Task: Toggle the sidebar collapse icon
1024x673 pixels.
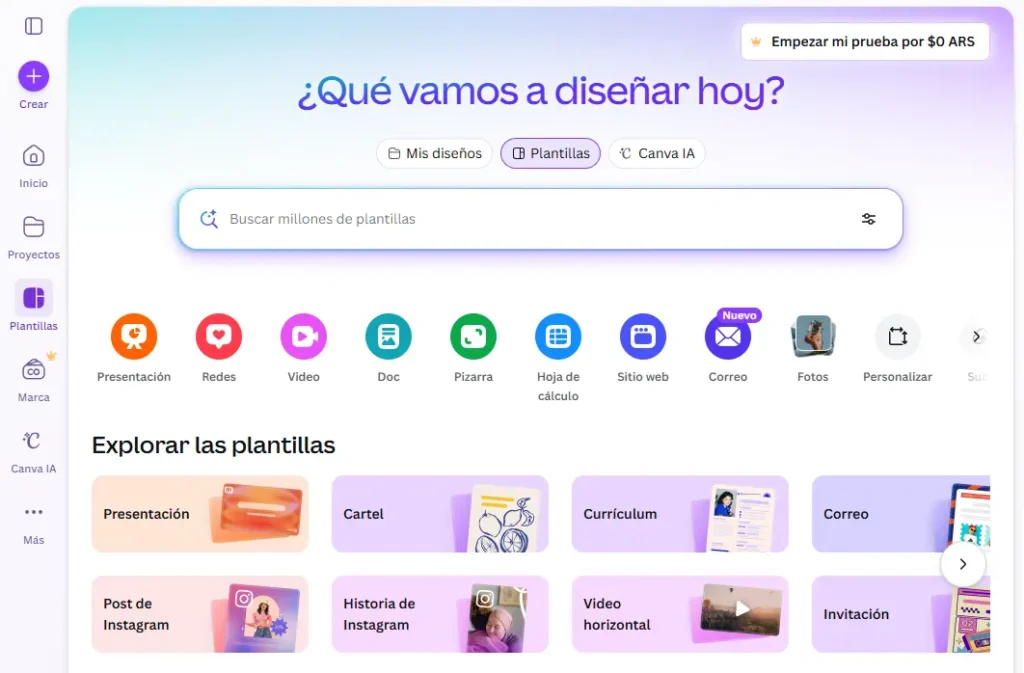Action: (34, 26)
